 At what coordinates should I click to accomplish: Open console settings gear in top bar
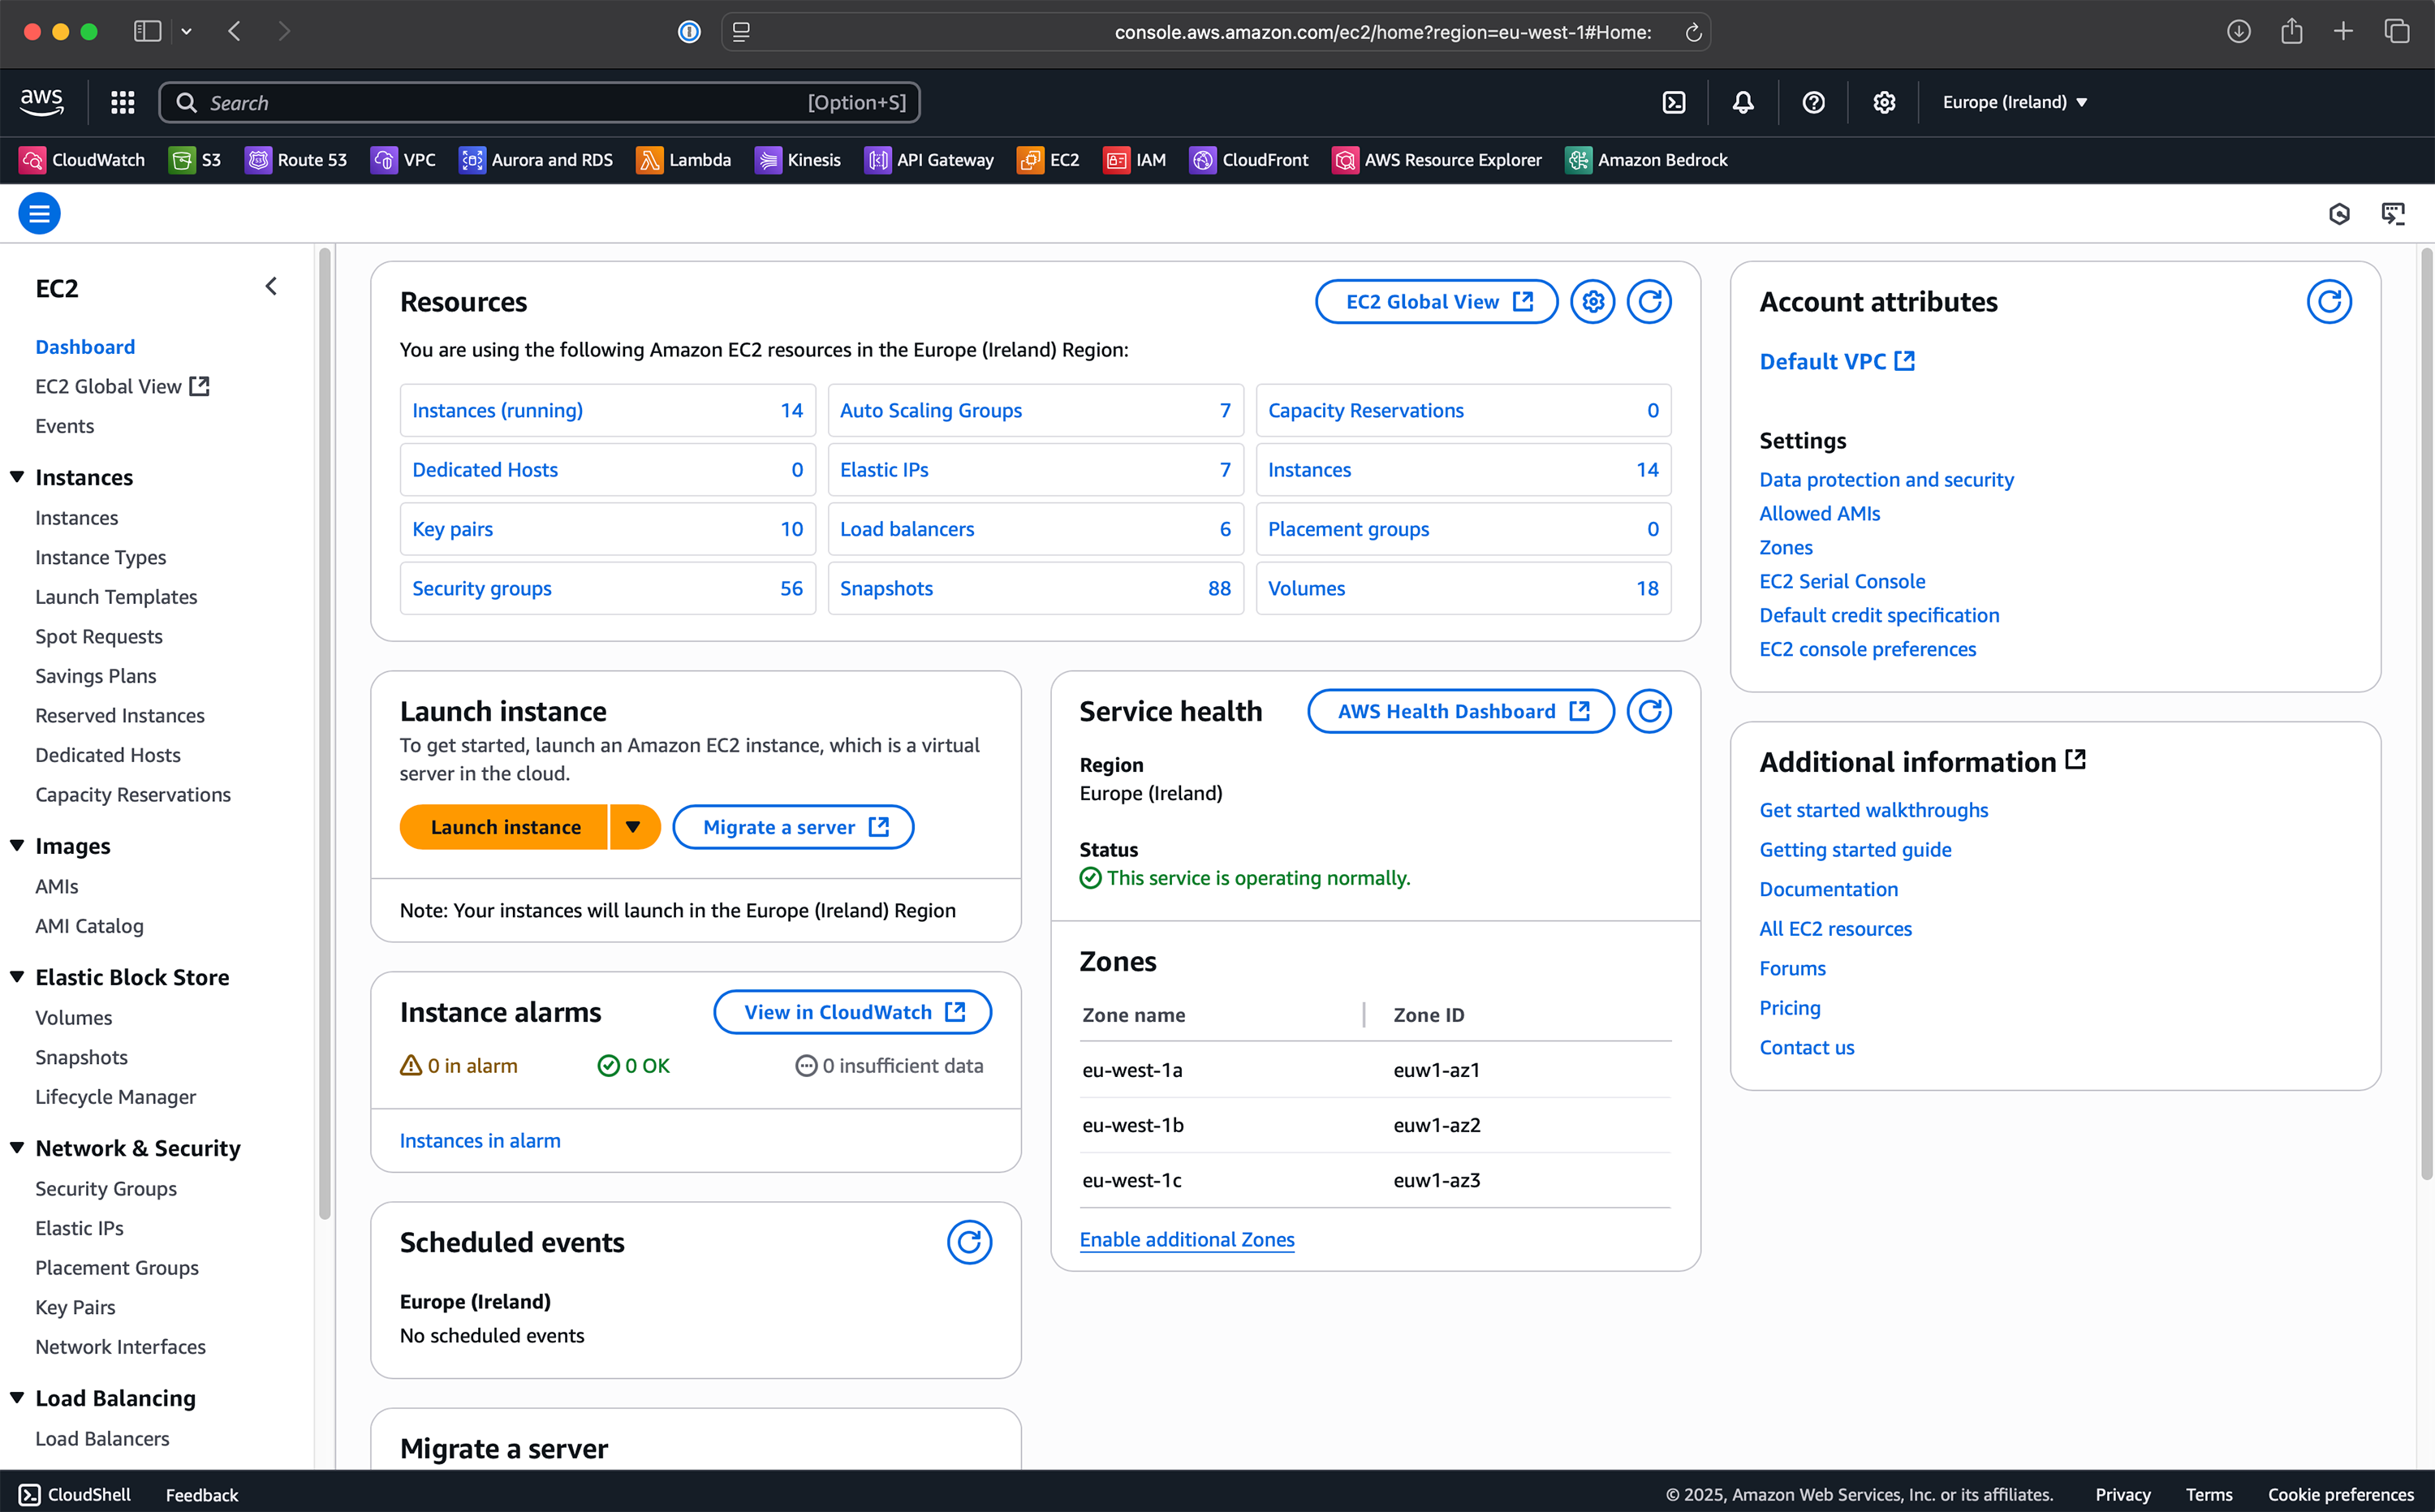pos(1884,102)
